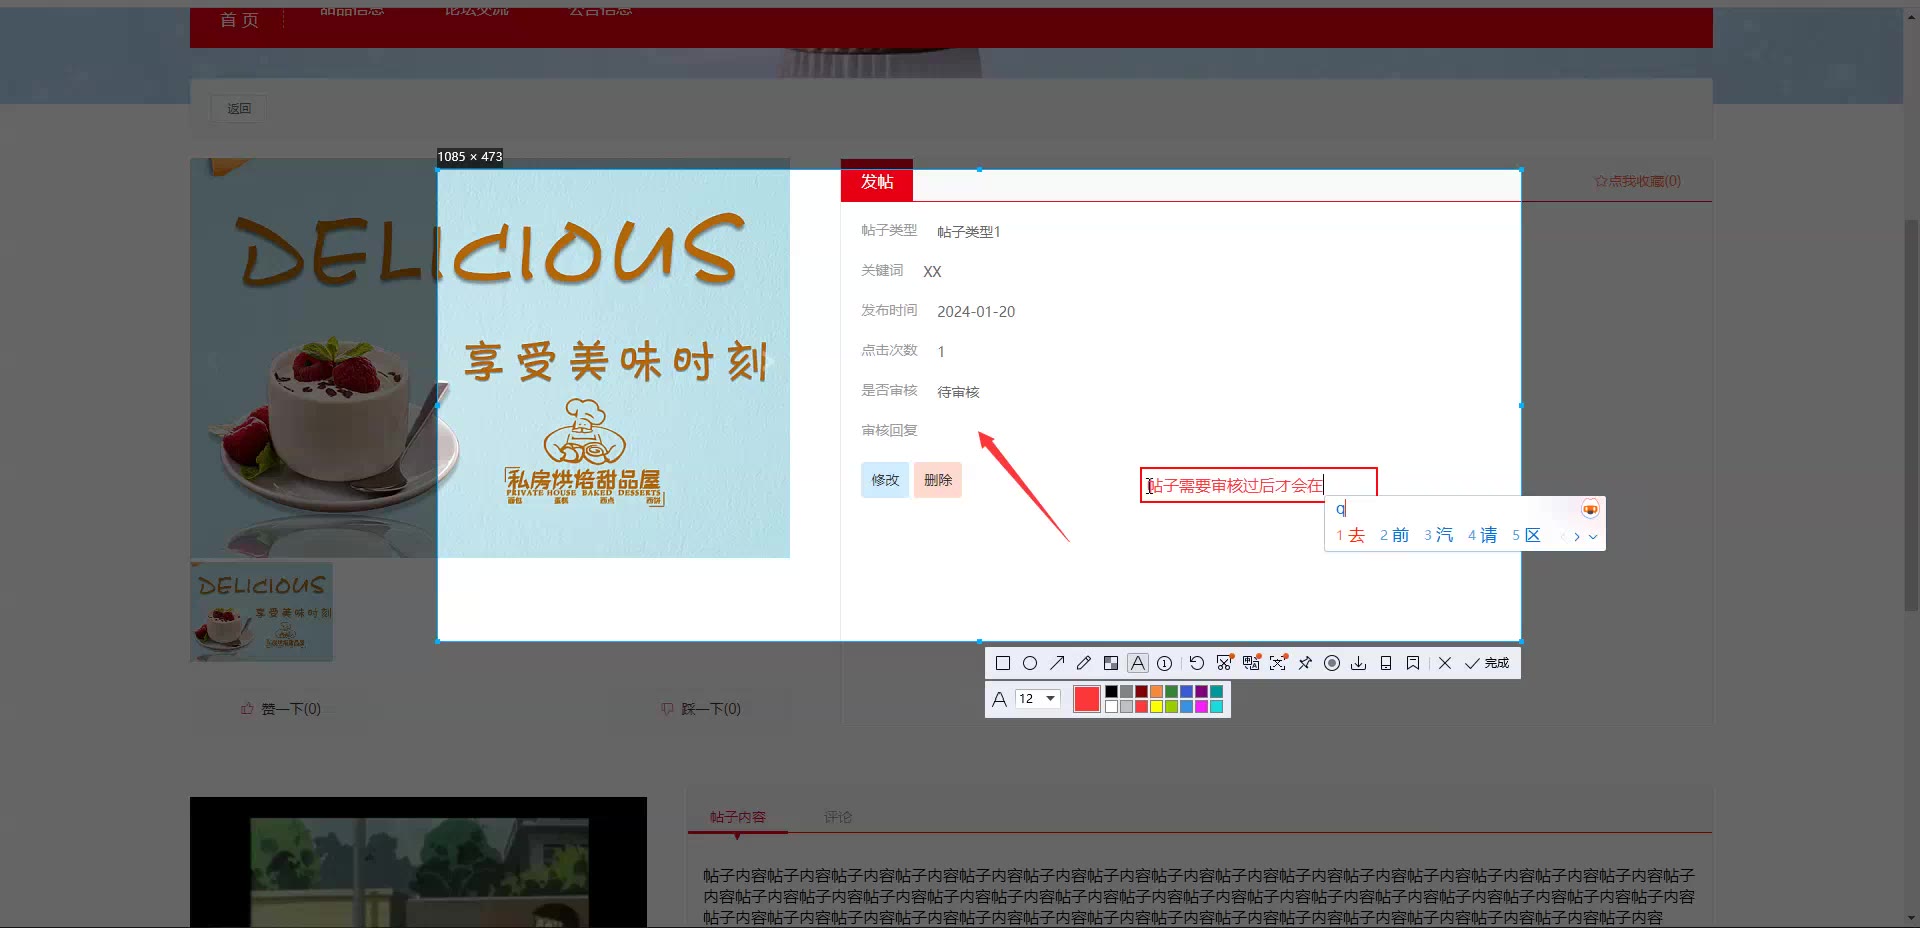1920x928 pixels.
Task: Select the mosaic blur tool
Action: click(1111, 663)
